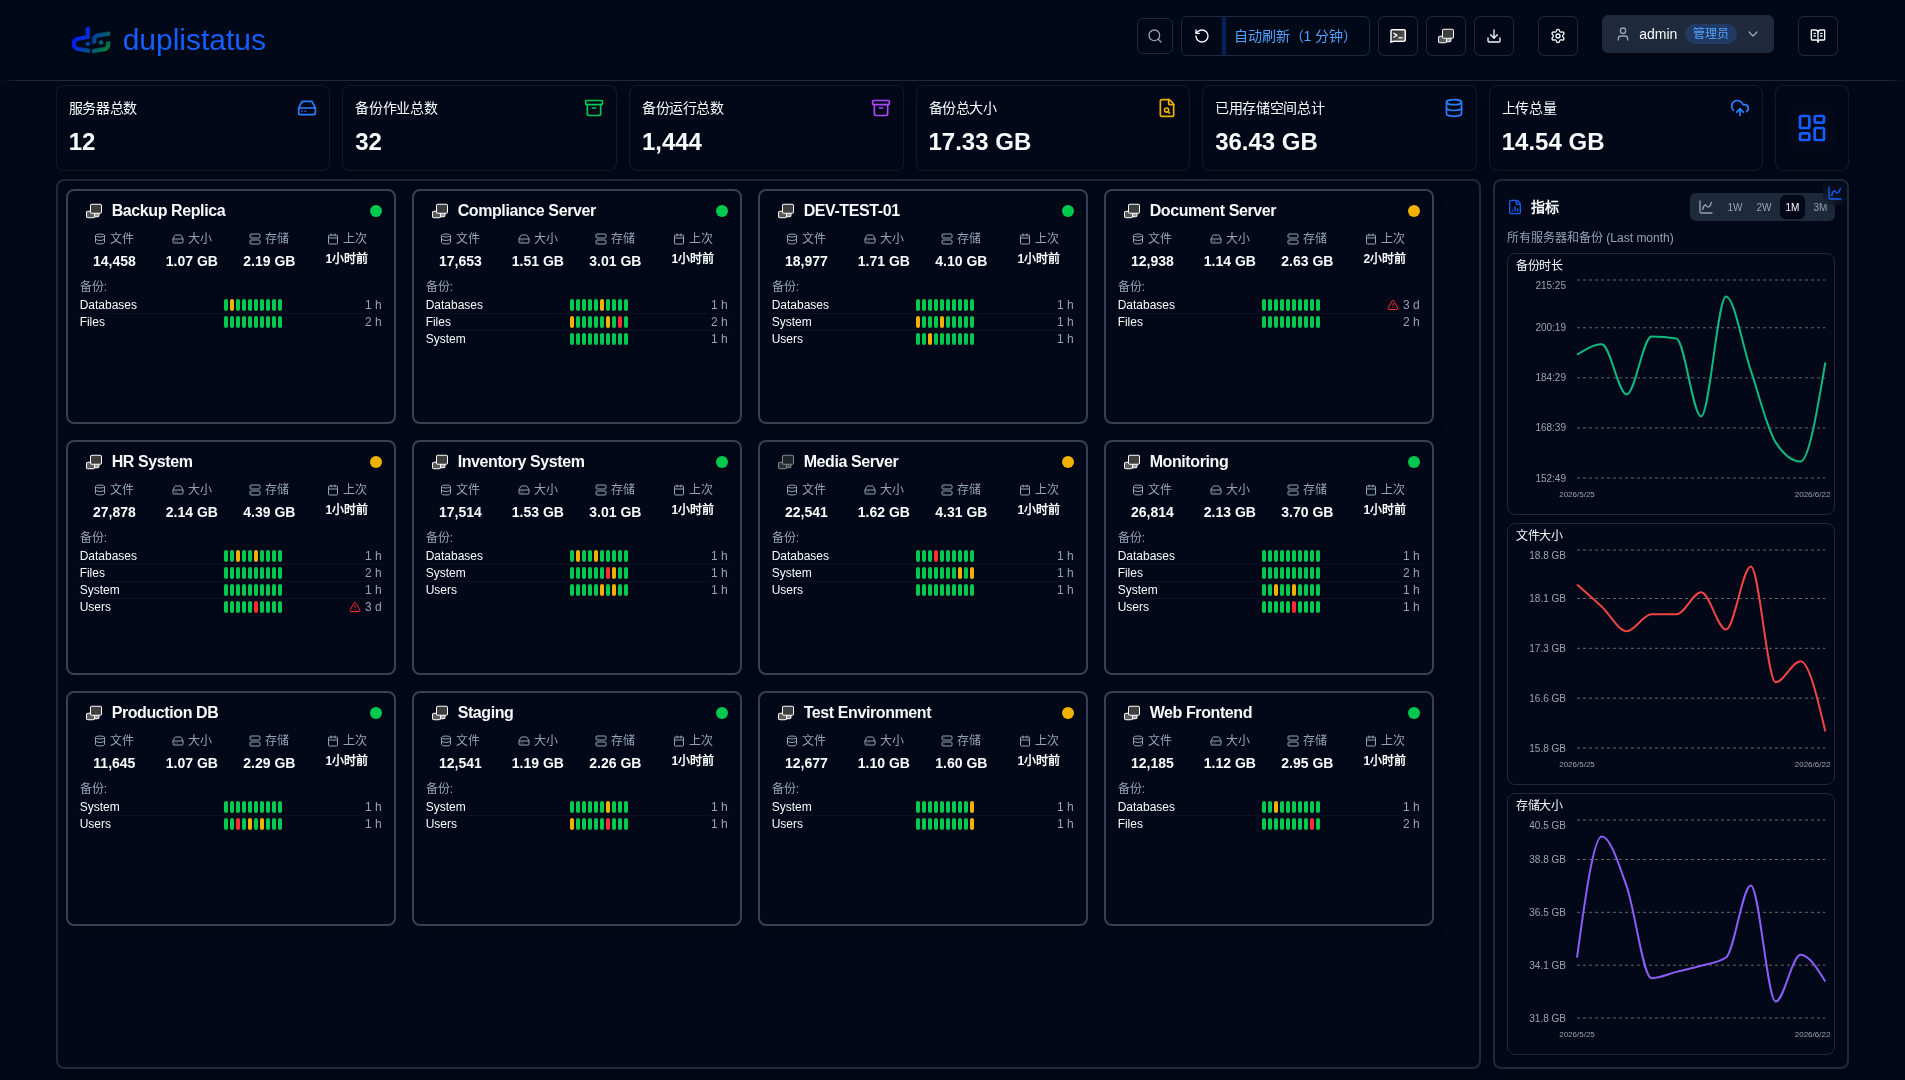This screenshot has height=1080, width=1905.
Task: Select the 1W time range
Action: point(1734,208)
